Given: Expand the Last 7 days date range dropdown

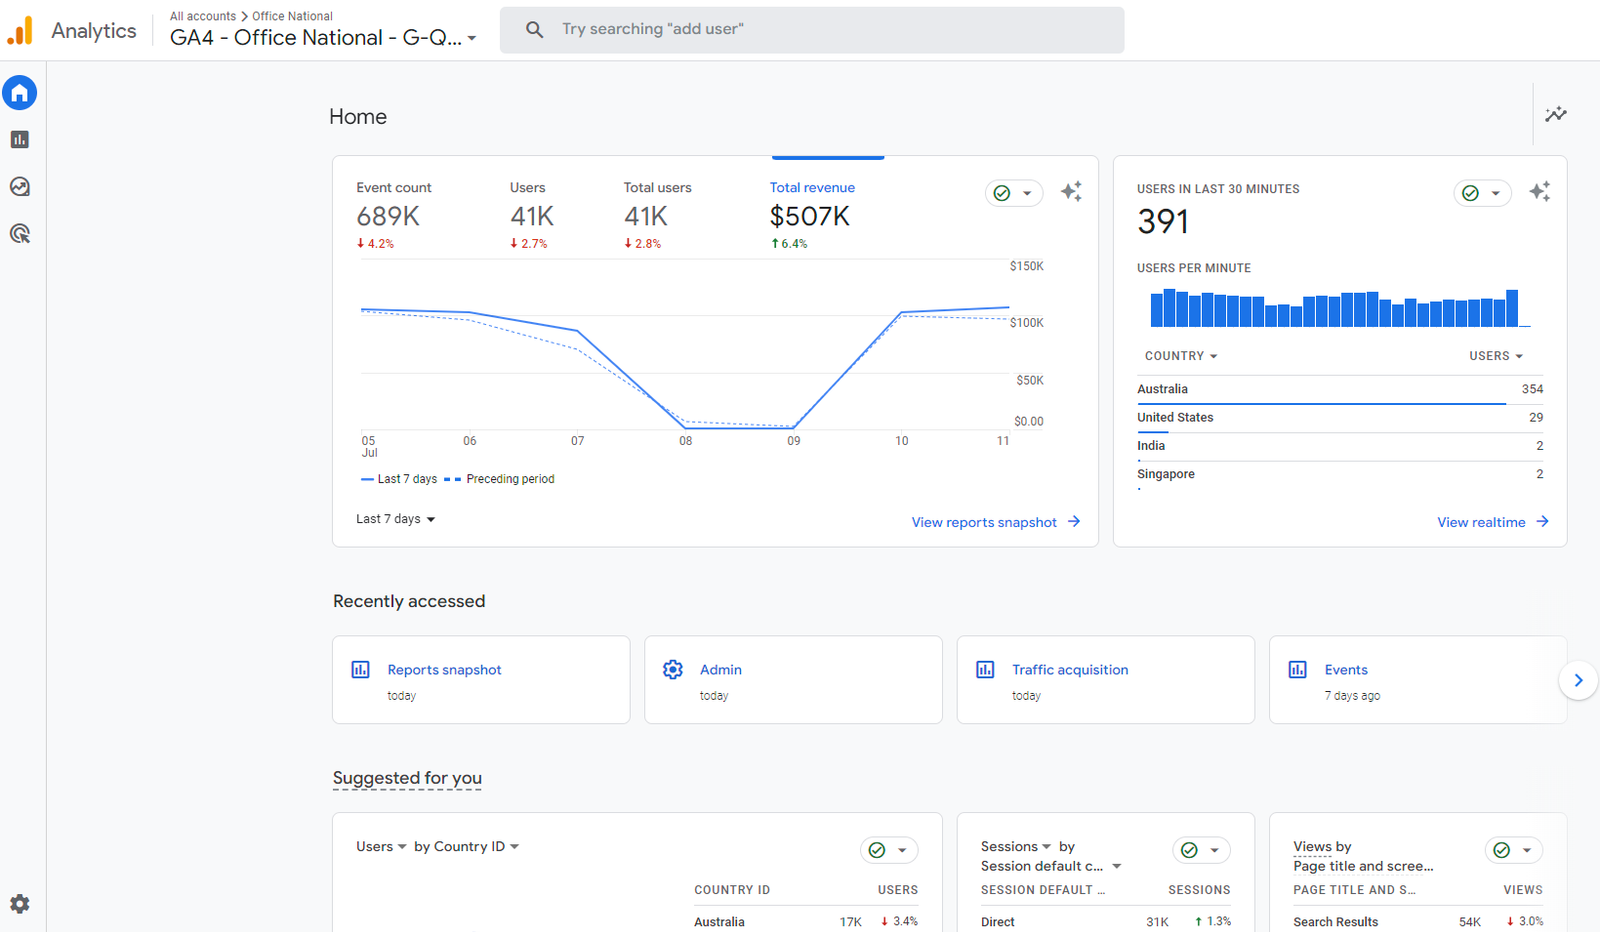Looking at the screenshot, I should coord(396,519).
